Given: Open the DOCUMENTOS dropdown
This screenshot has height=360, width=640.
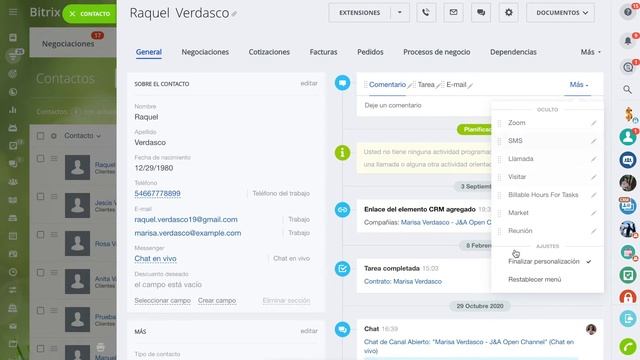Looking at the screenshot, I should pos(560,13).
